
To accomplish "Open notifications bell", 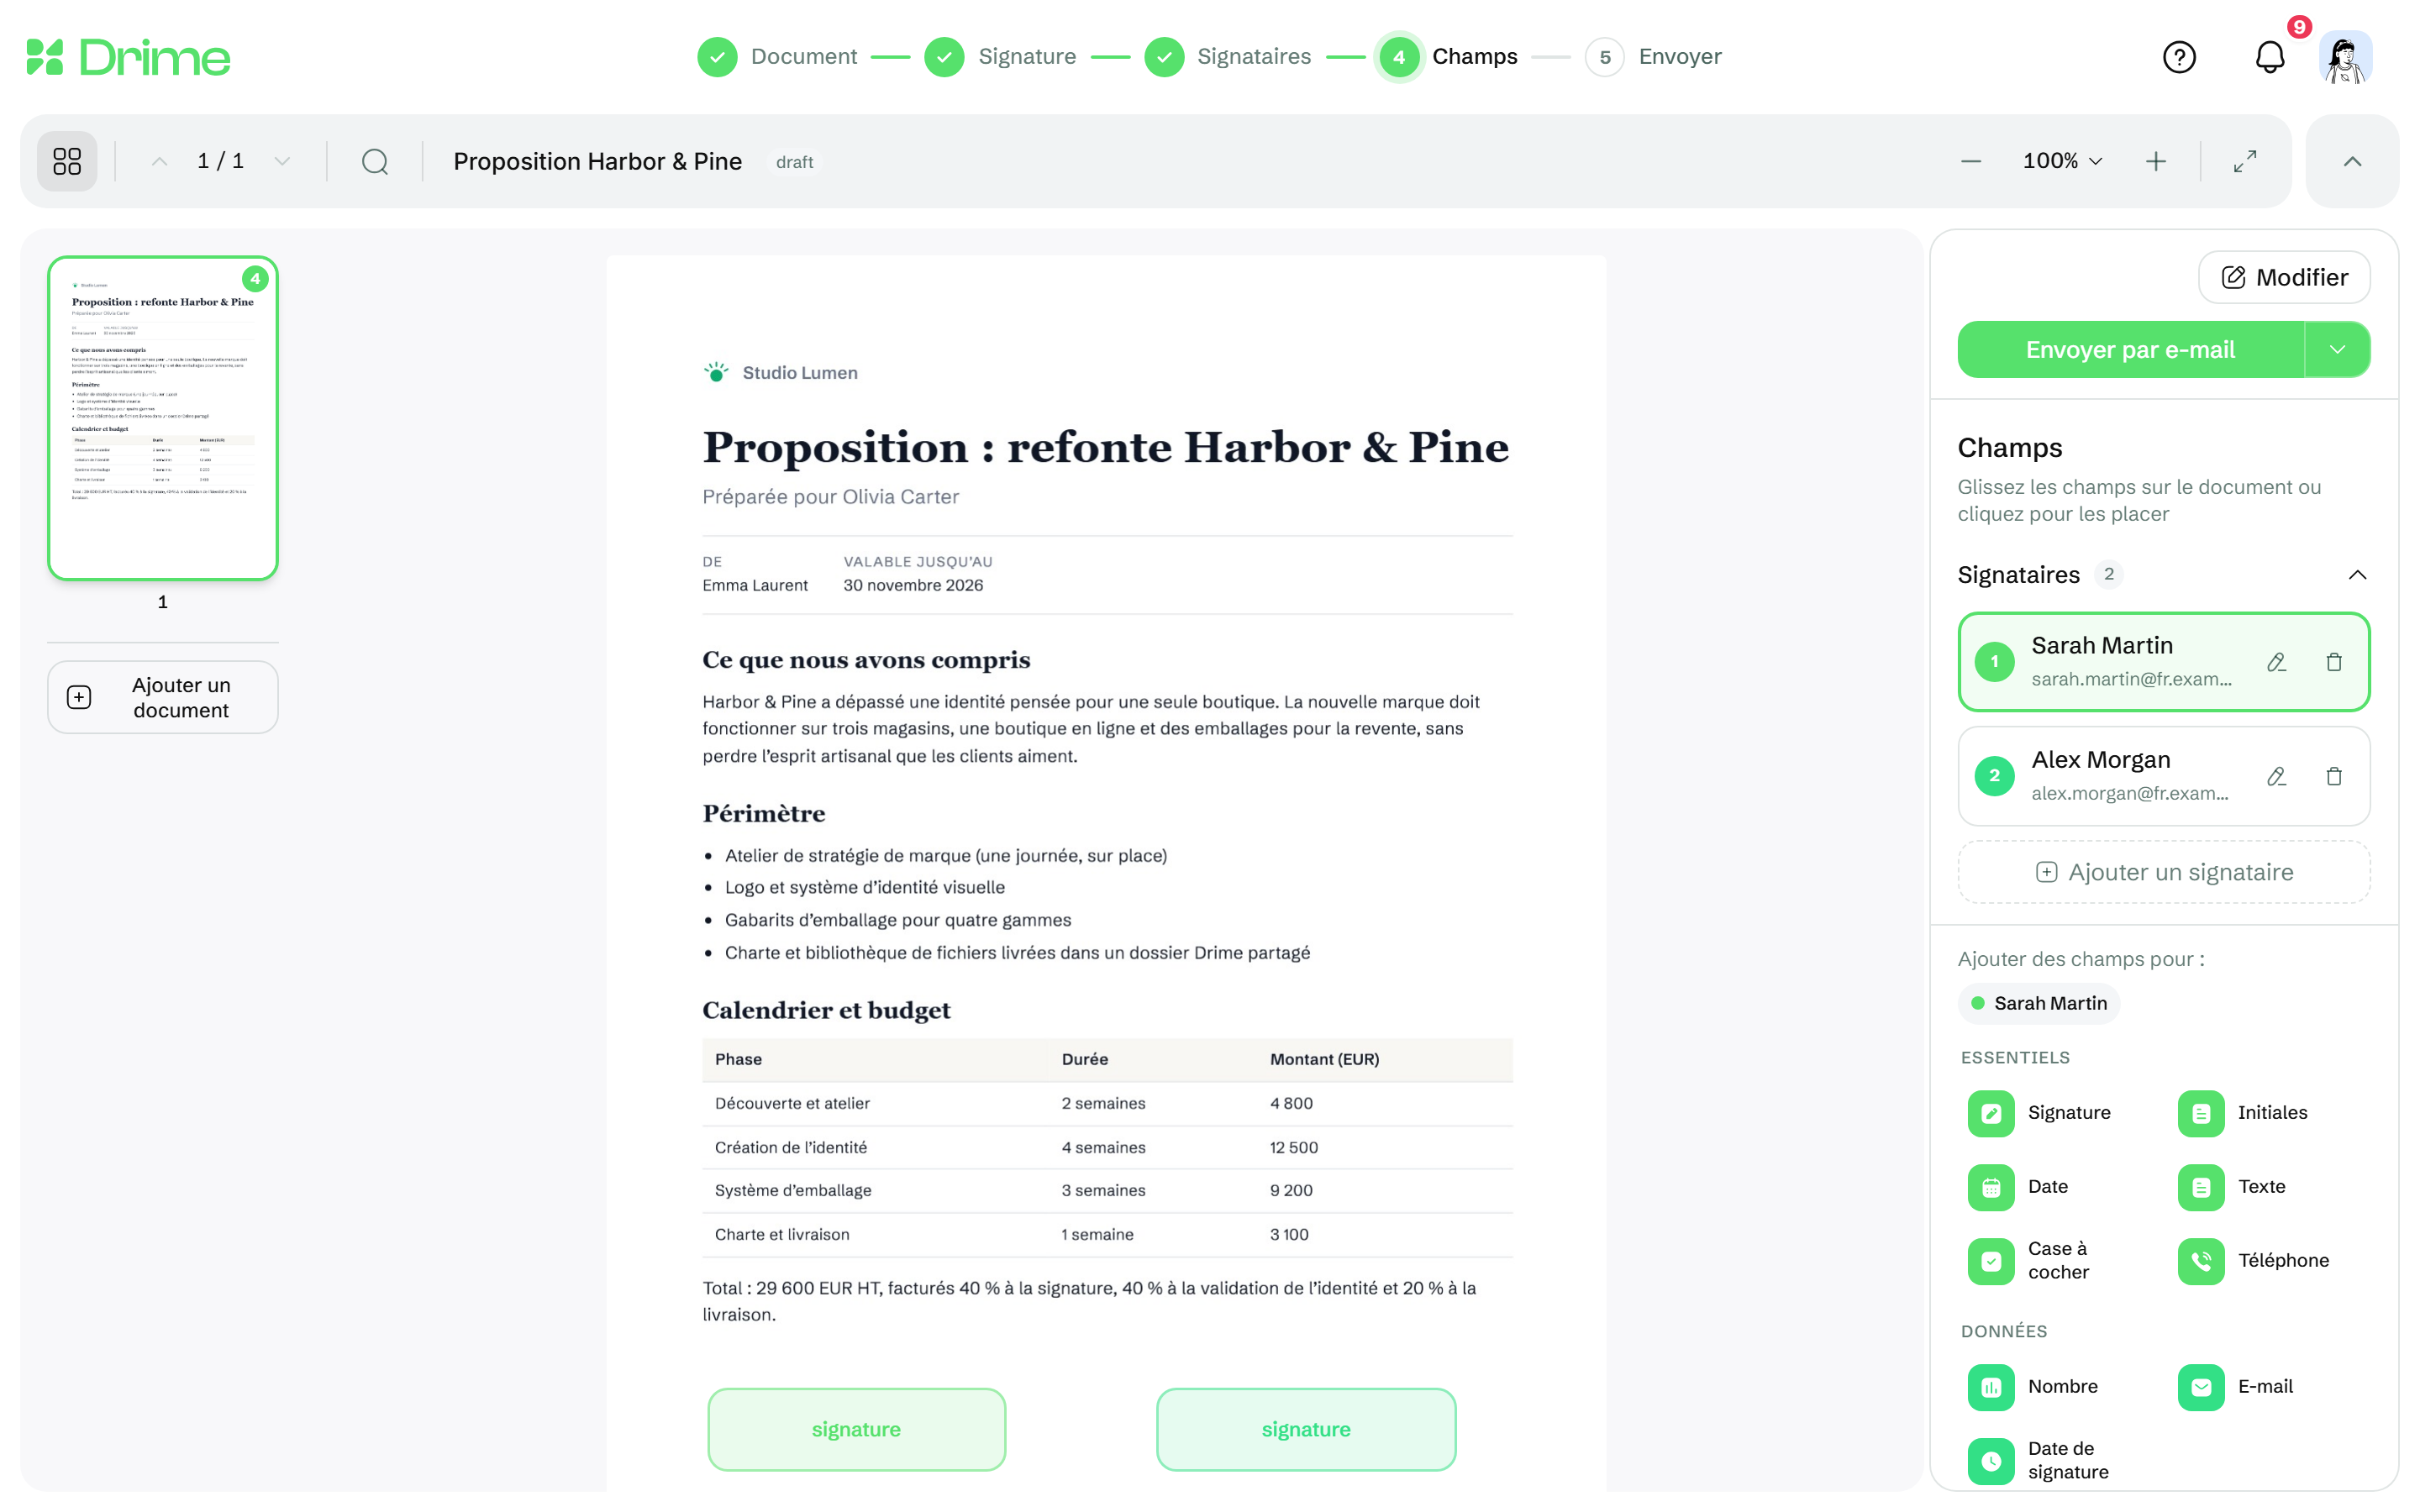I will 2269,57.
